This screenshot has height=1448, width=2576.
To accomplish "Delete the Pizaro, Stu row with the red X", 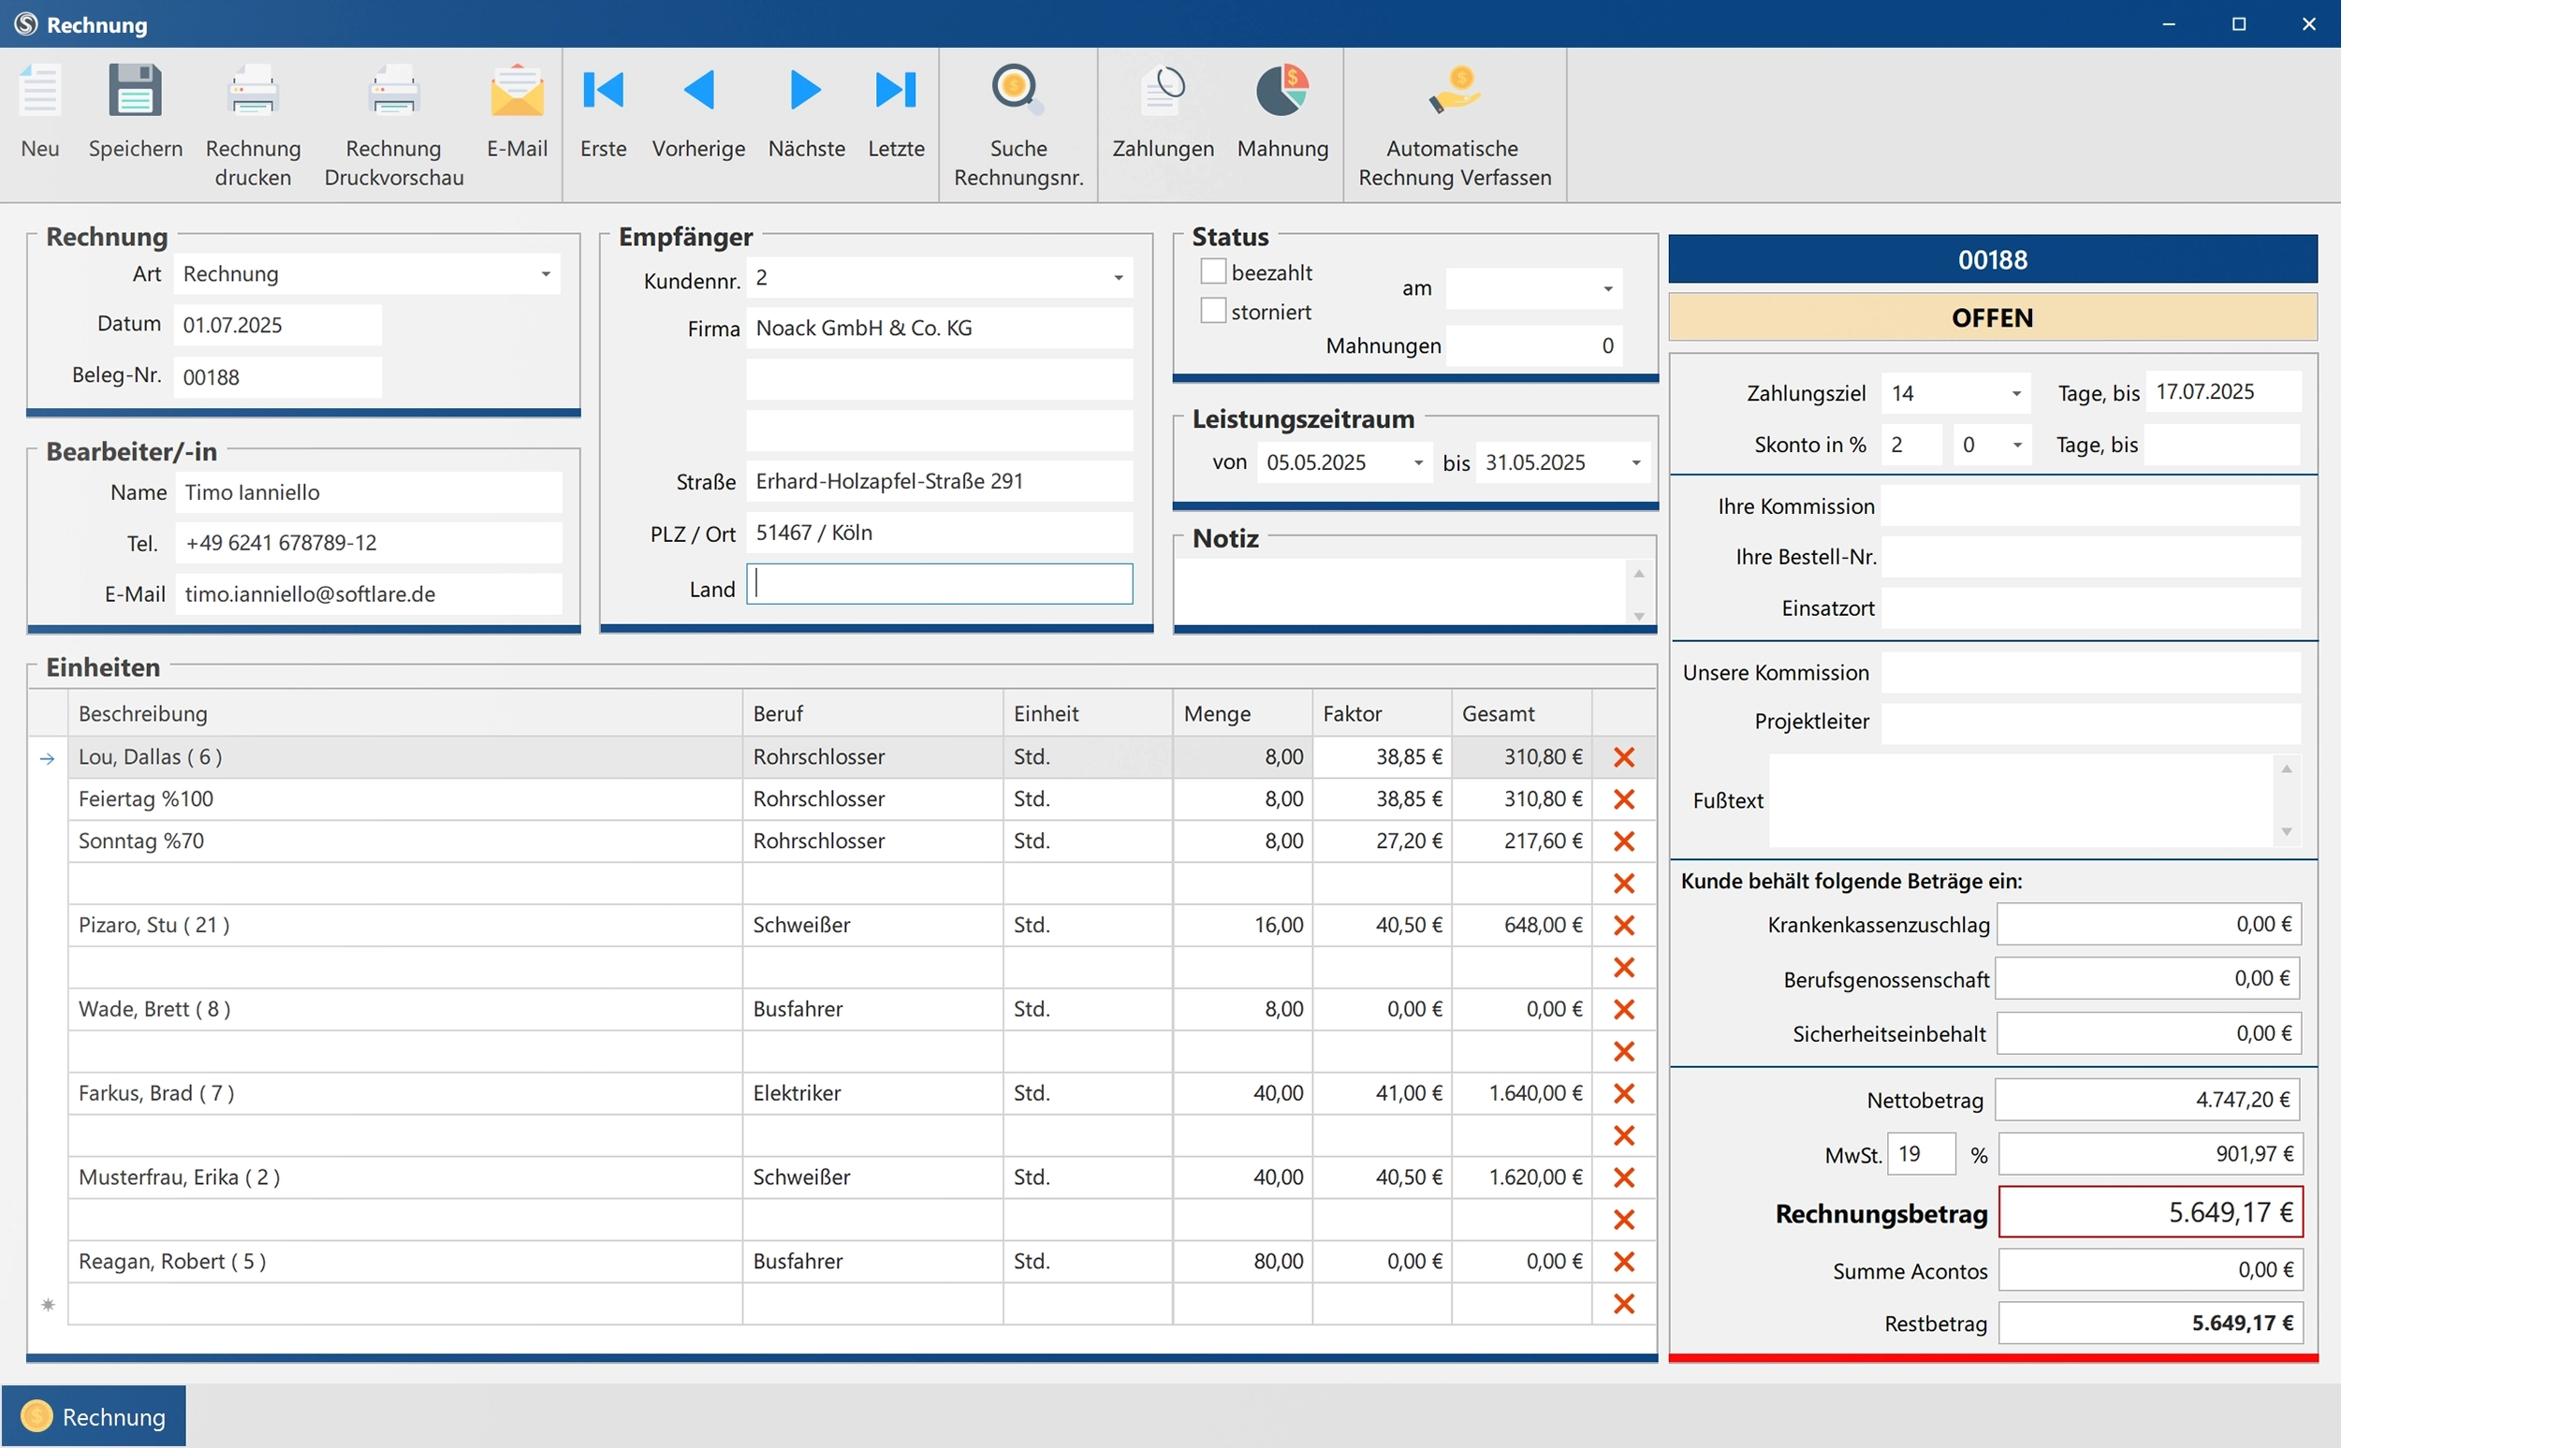I will (x=1623, y=925).
